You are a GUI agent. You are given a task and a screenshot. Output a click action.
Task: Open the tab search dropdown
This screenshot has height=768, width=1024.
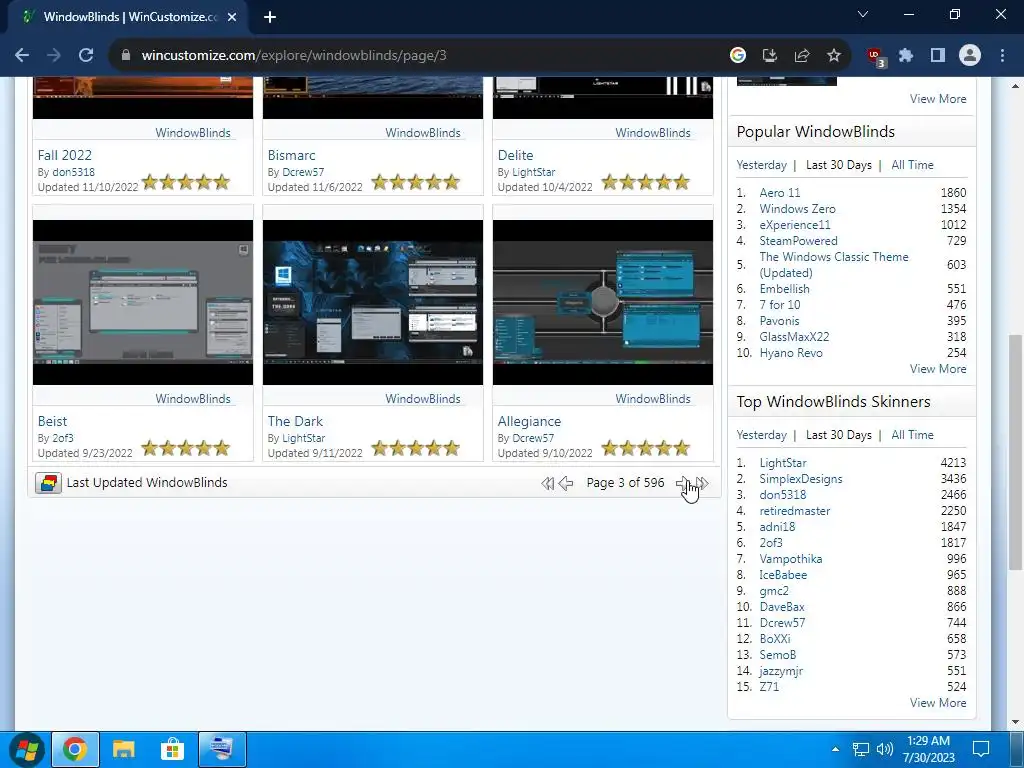863,14
